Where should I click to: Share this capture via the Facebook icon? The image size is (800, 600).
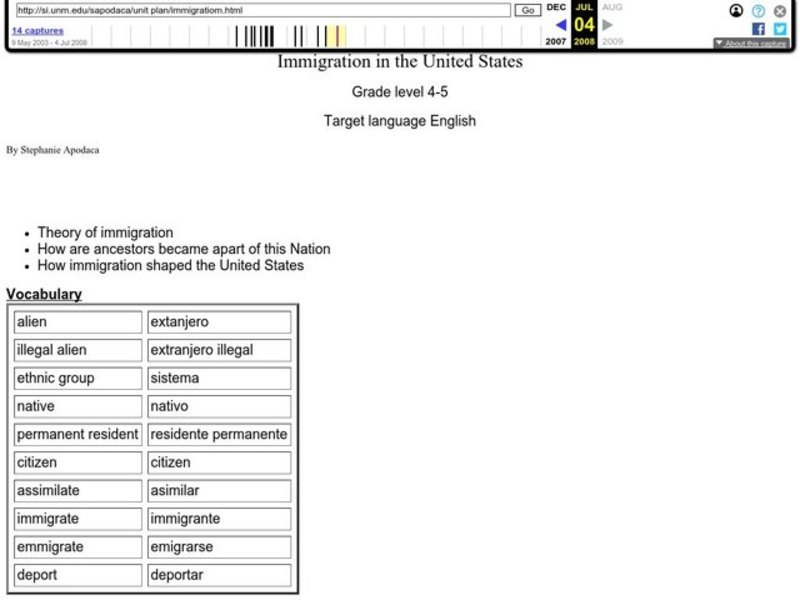pyautogui.click(x=759, y=28)
